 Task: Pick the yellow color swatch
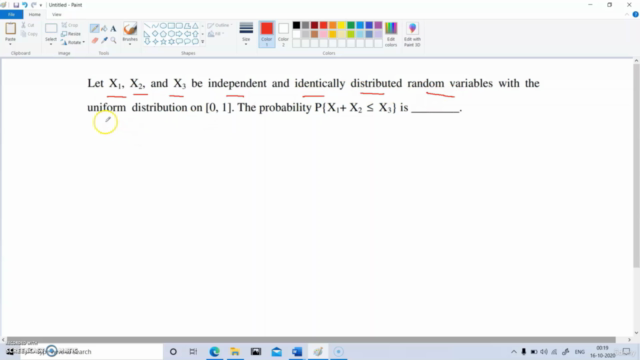tap(342, 25)
